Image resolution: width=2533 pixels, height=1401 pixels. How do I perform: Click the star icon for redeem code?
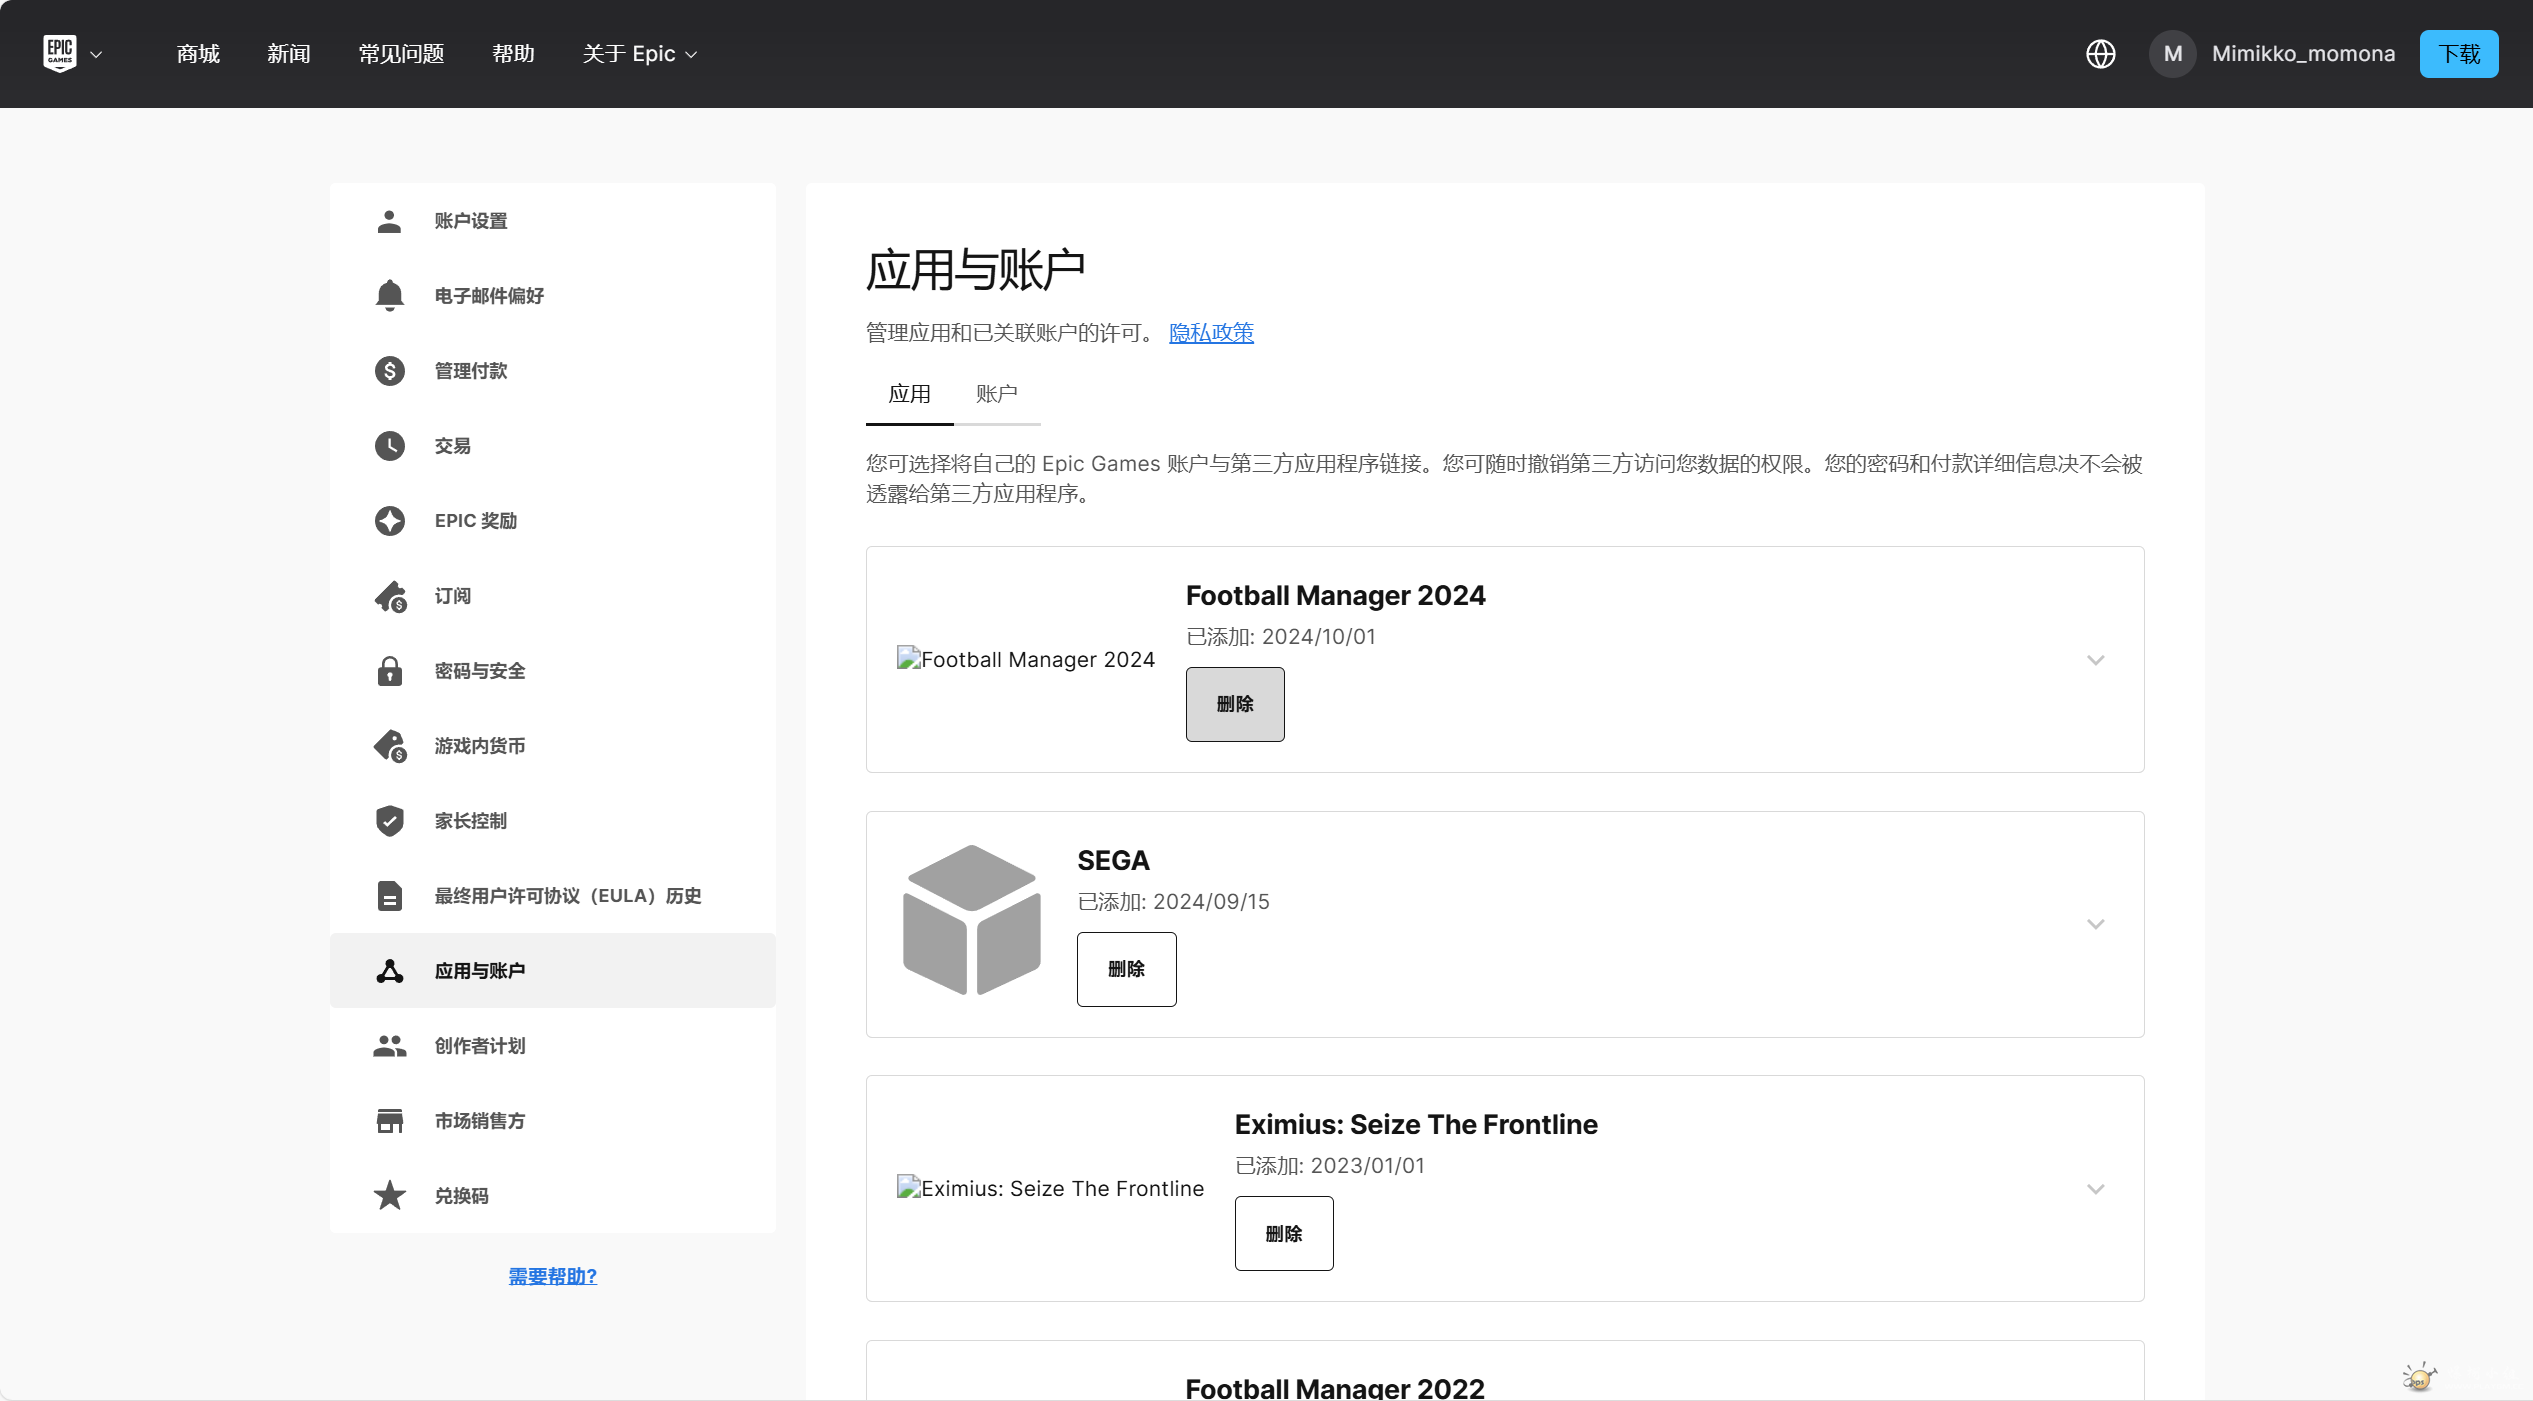coord(390,1196)
